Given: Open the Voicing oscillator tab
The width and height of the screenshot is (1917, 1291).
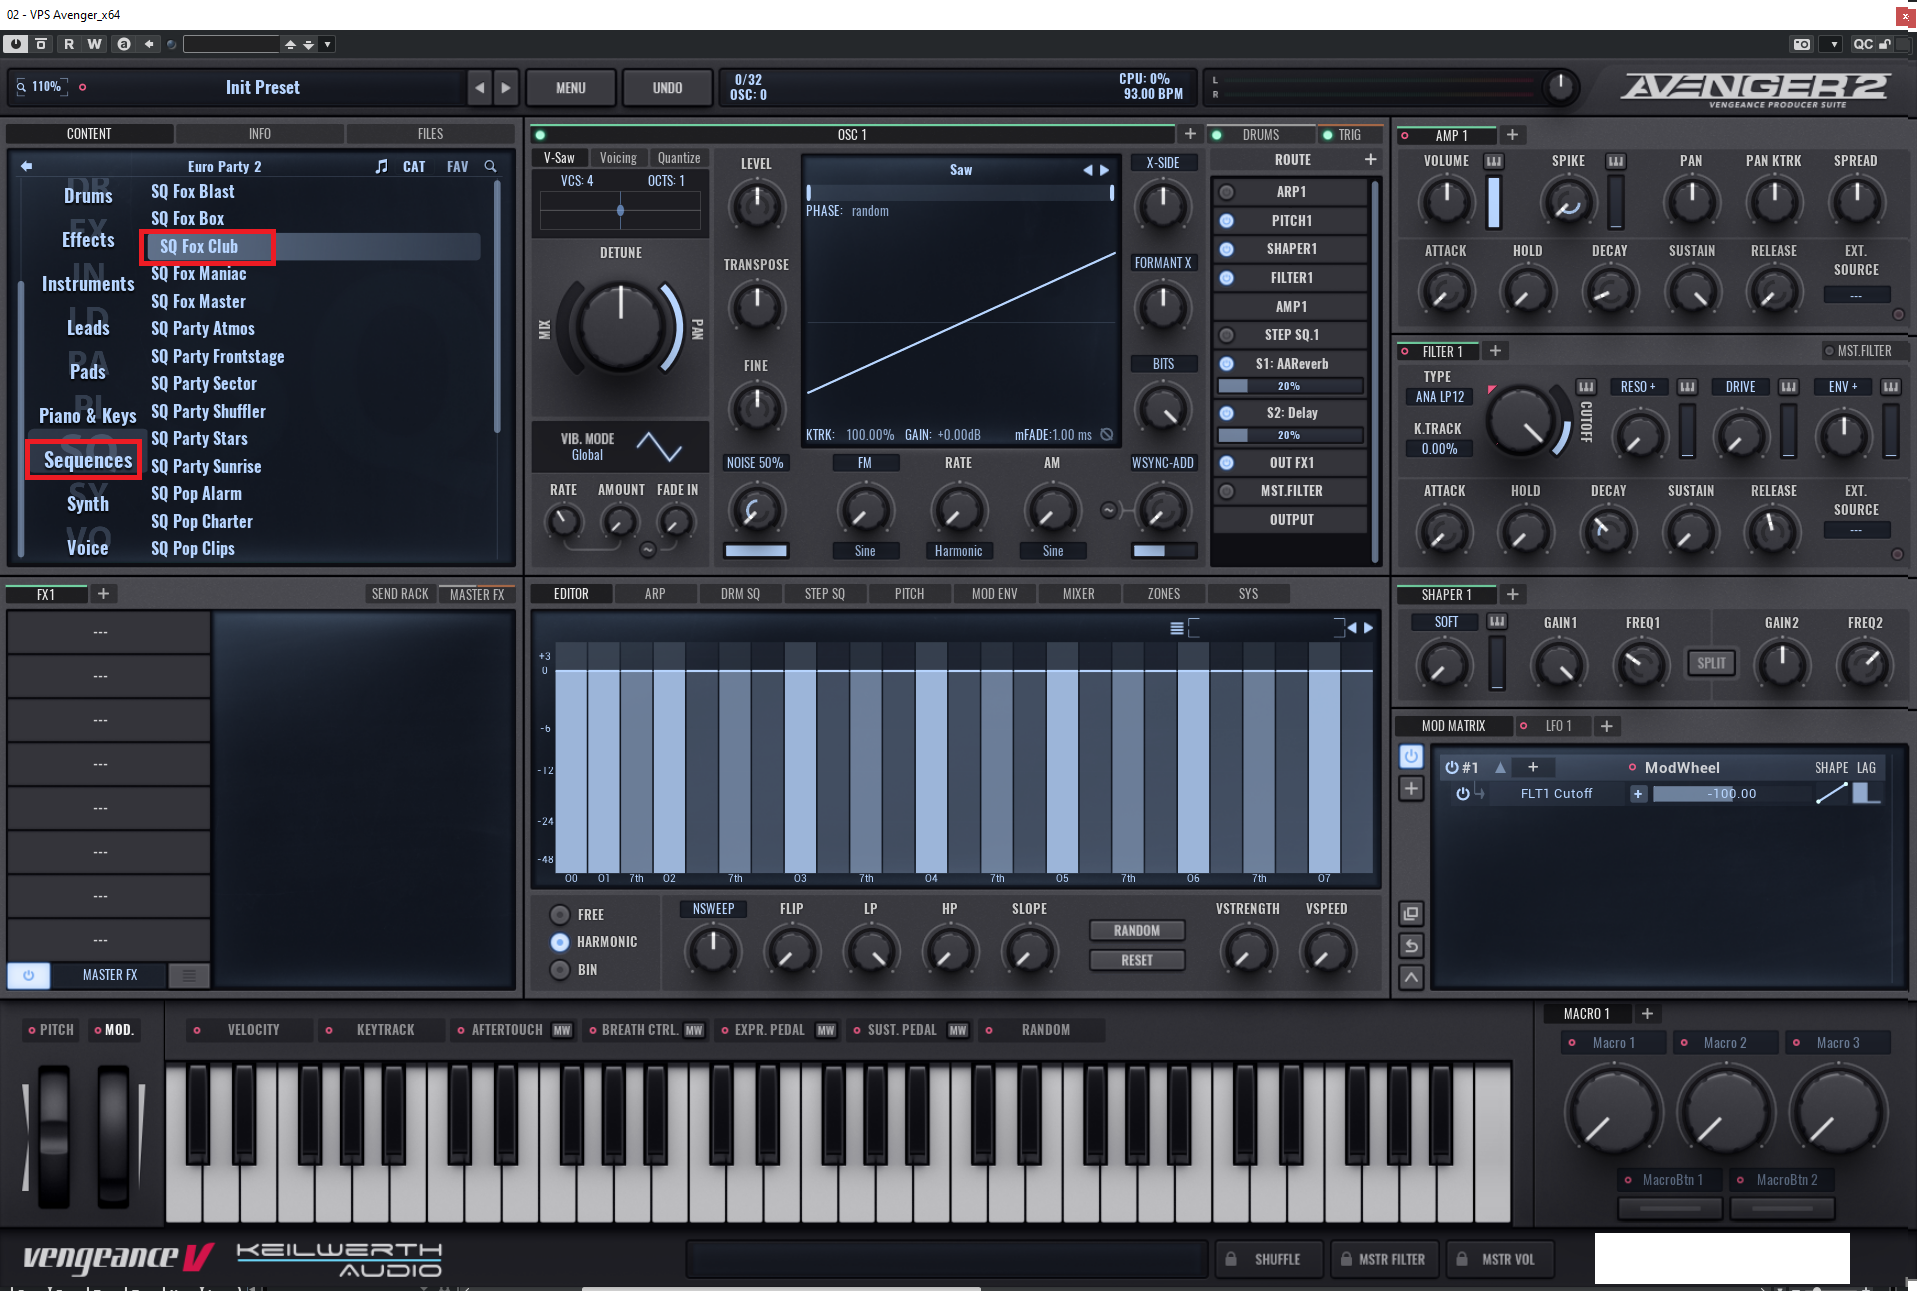Looking at the screenshot, I should click(618, 158).
